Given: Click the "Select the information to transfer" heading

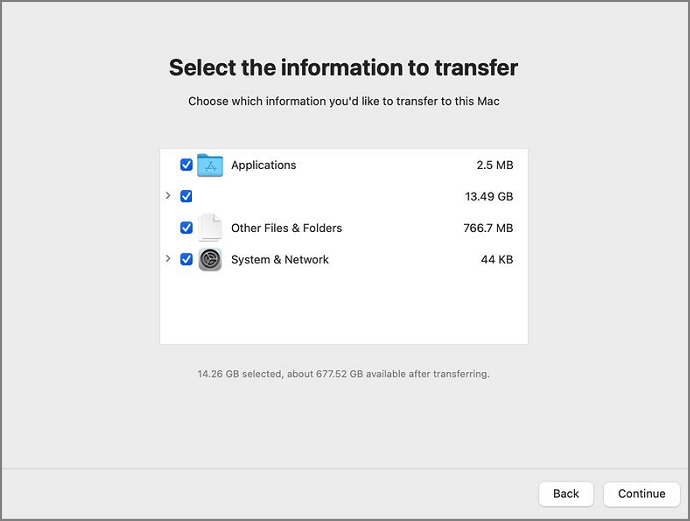Looking at the screenshot, I should pos(344,68).
